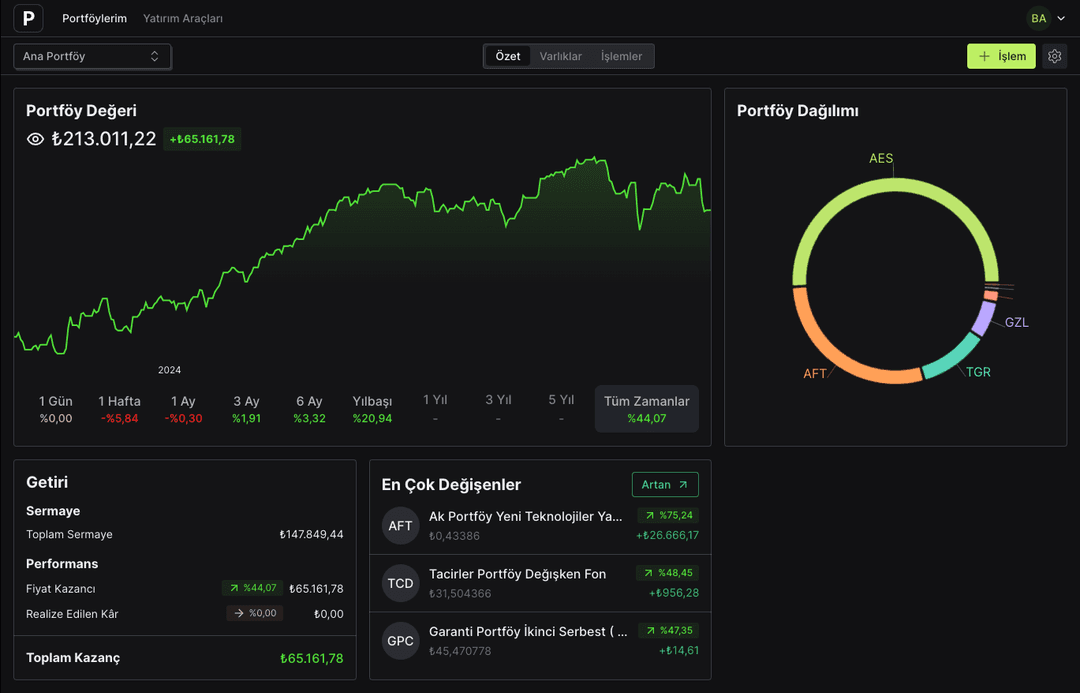Select the 1 Yıl period
This screenshot has width=1080, height=693.
pos(435,409)
